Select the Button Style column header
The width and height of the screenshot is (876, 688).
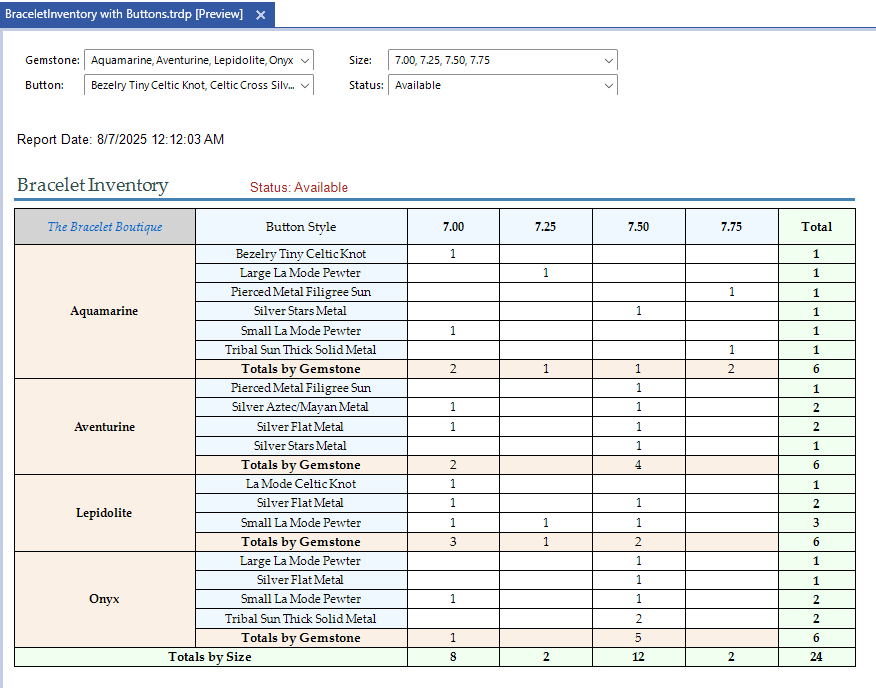(x=301, y=227)
